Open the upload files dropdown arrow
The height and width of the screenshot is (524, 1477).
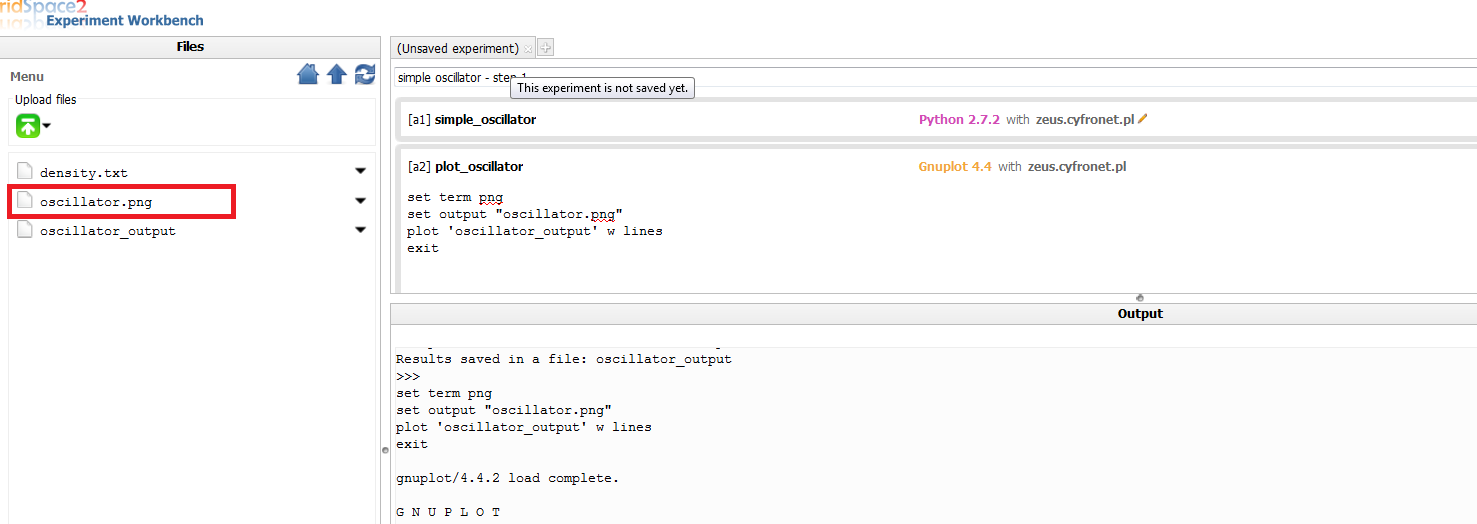[46, 127]
